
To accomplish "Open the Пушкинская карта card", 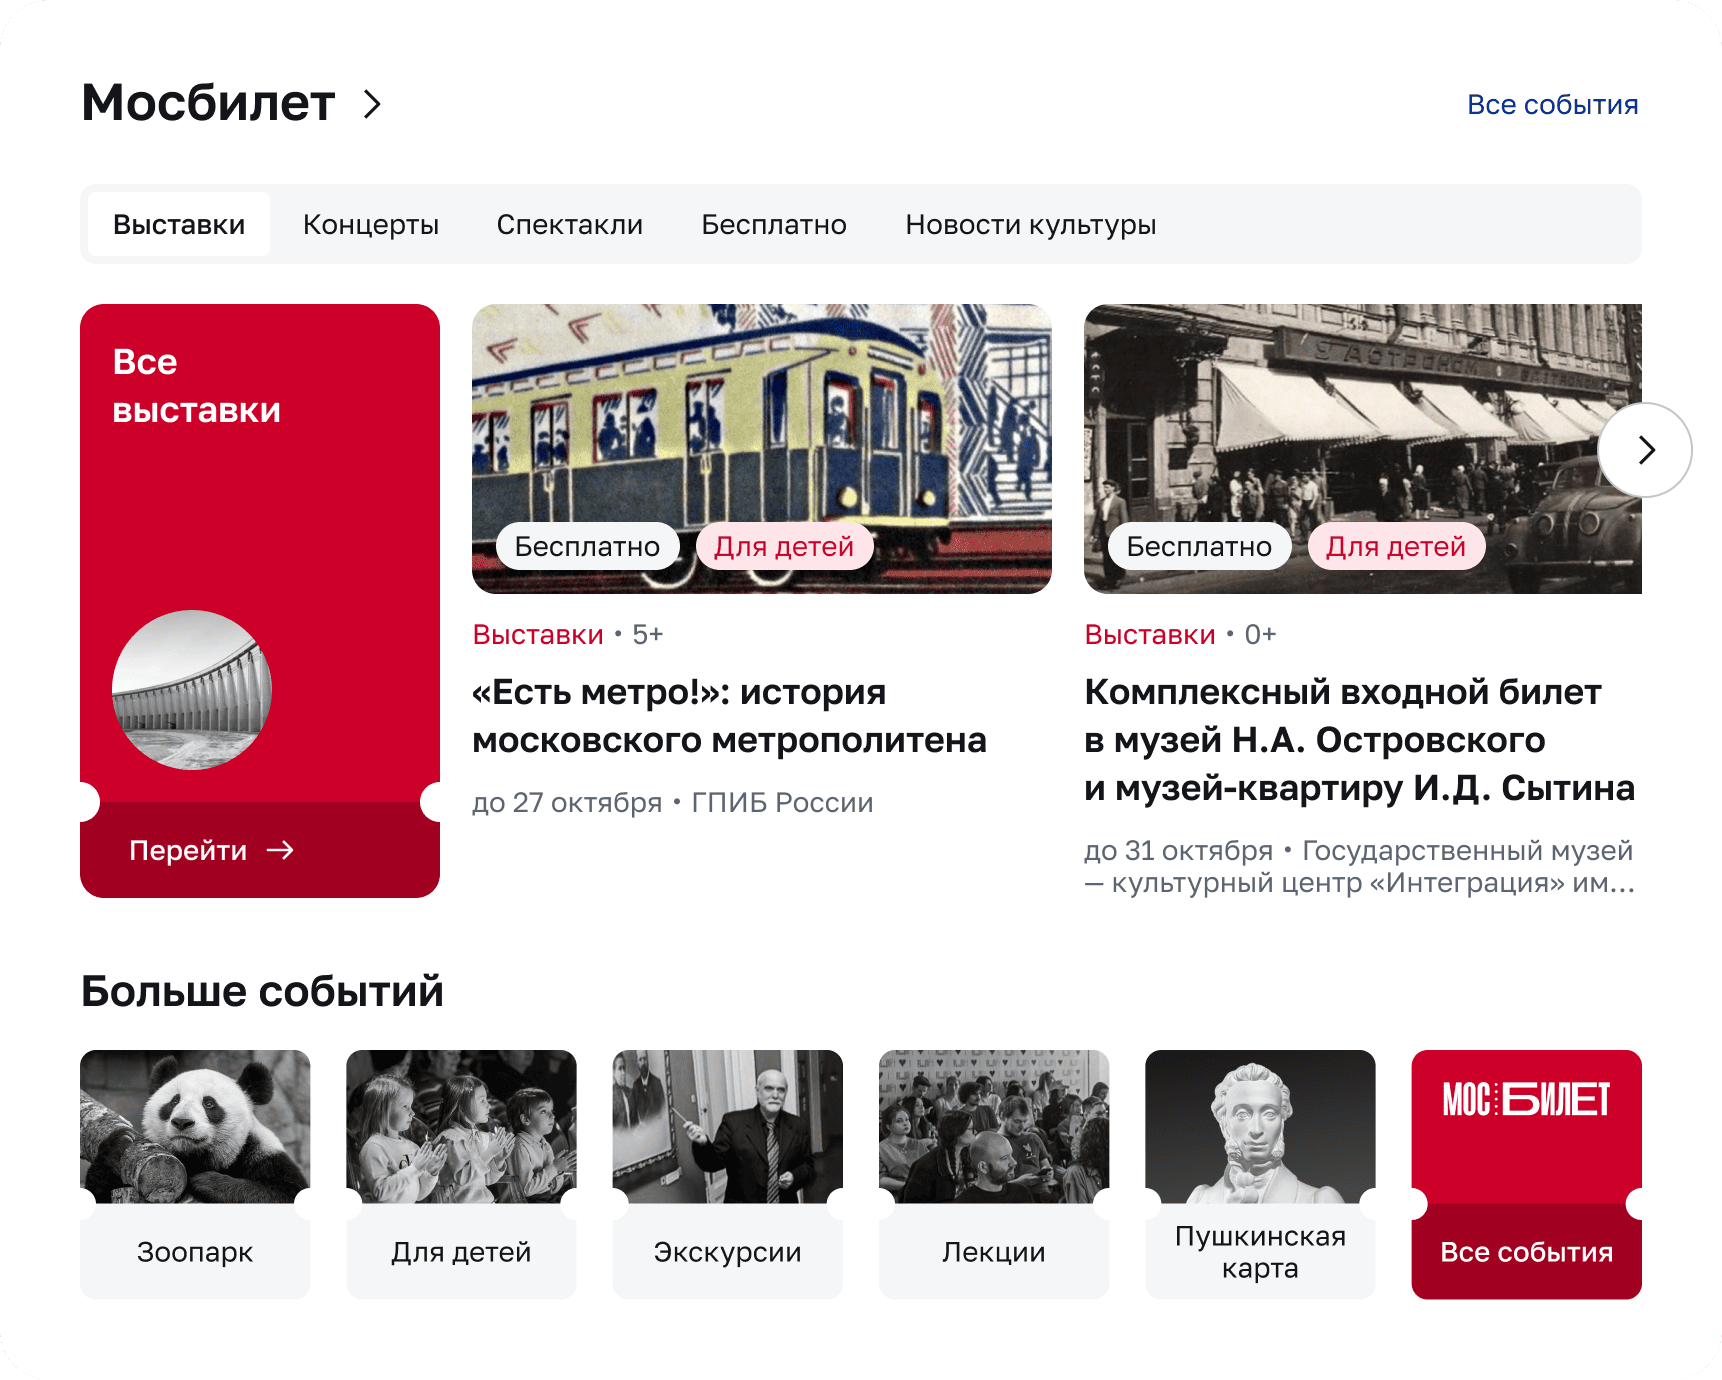I will [x=1260, y=1174].
